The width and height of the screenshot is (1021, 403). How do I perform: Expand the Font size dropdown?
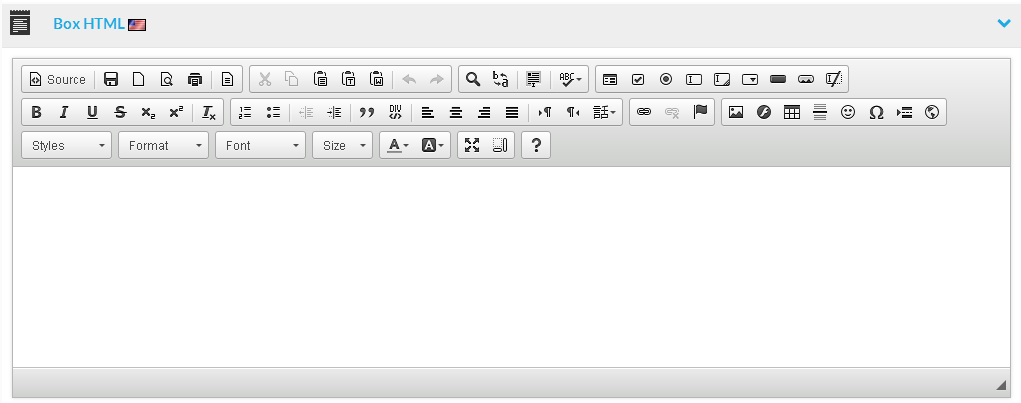point(342,145)
